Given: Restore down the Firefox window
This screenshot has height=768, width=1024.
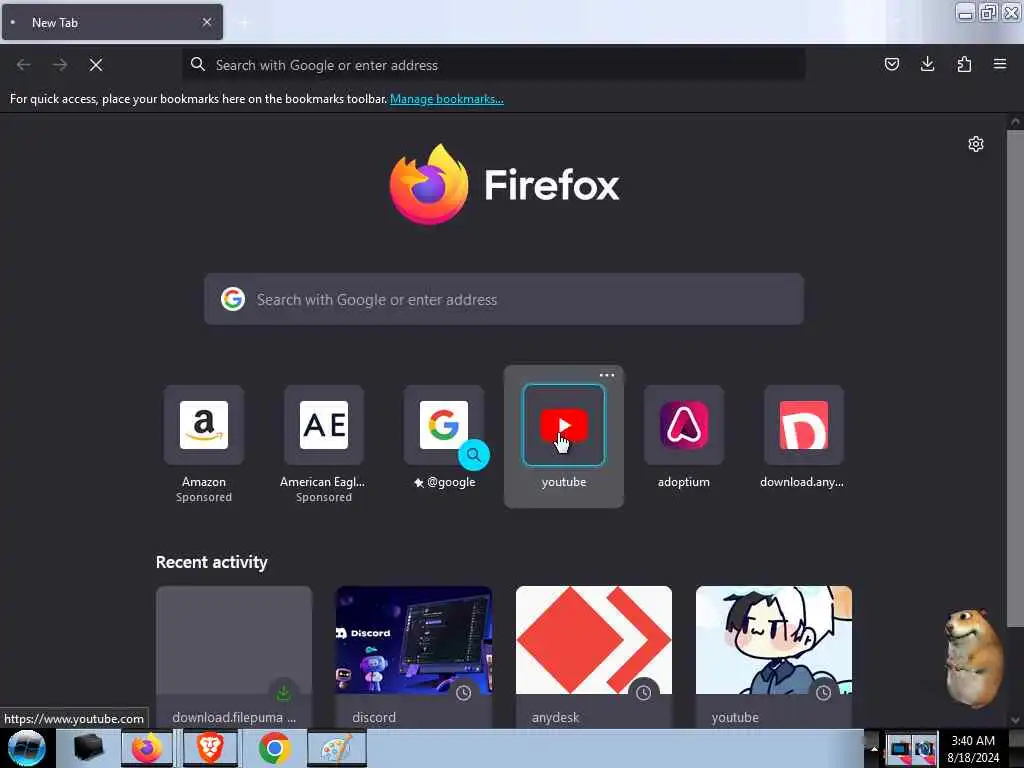Looking at the screenshot, I should pyautogui.click(x=988, y=12).
